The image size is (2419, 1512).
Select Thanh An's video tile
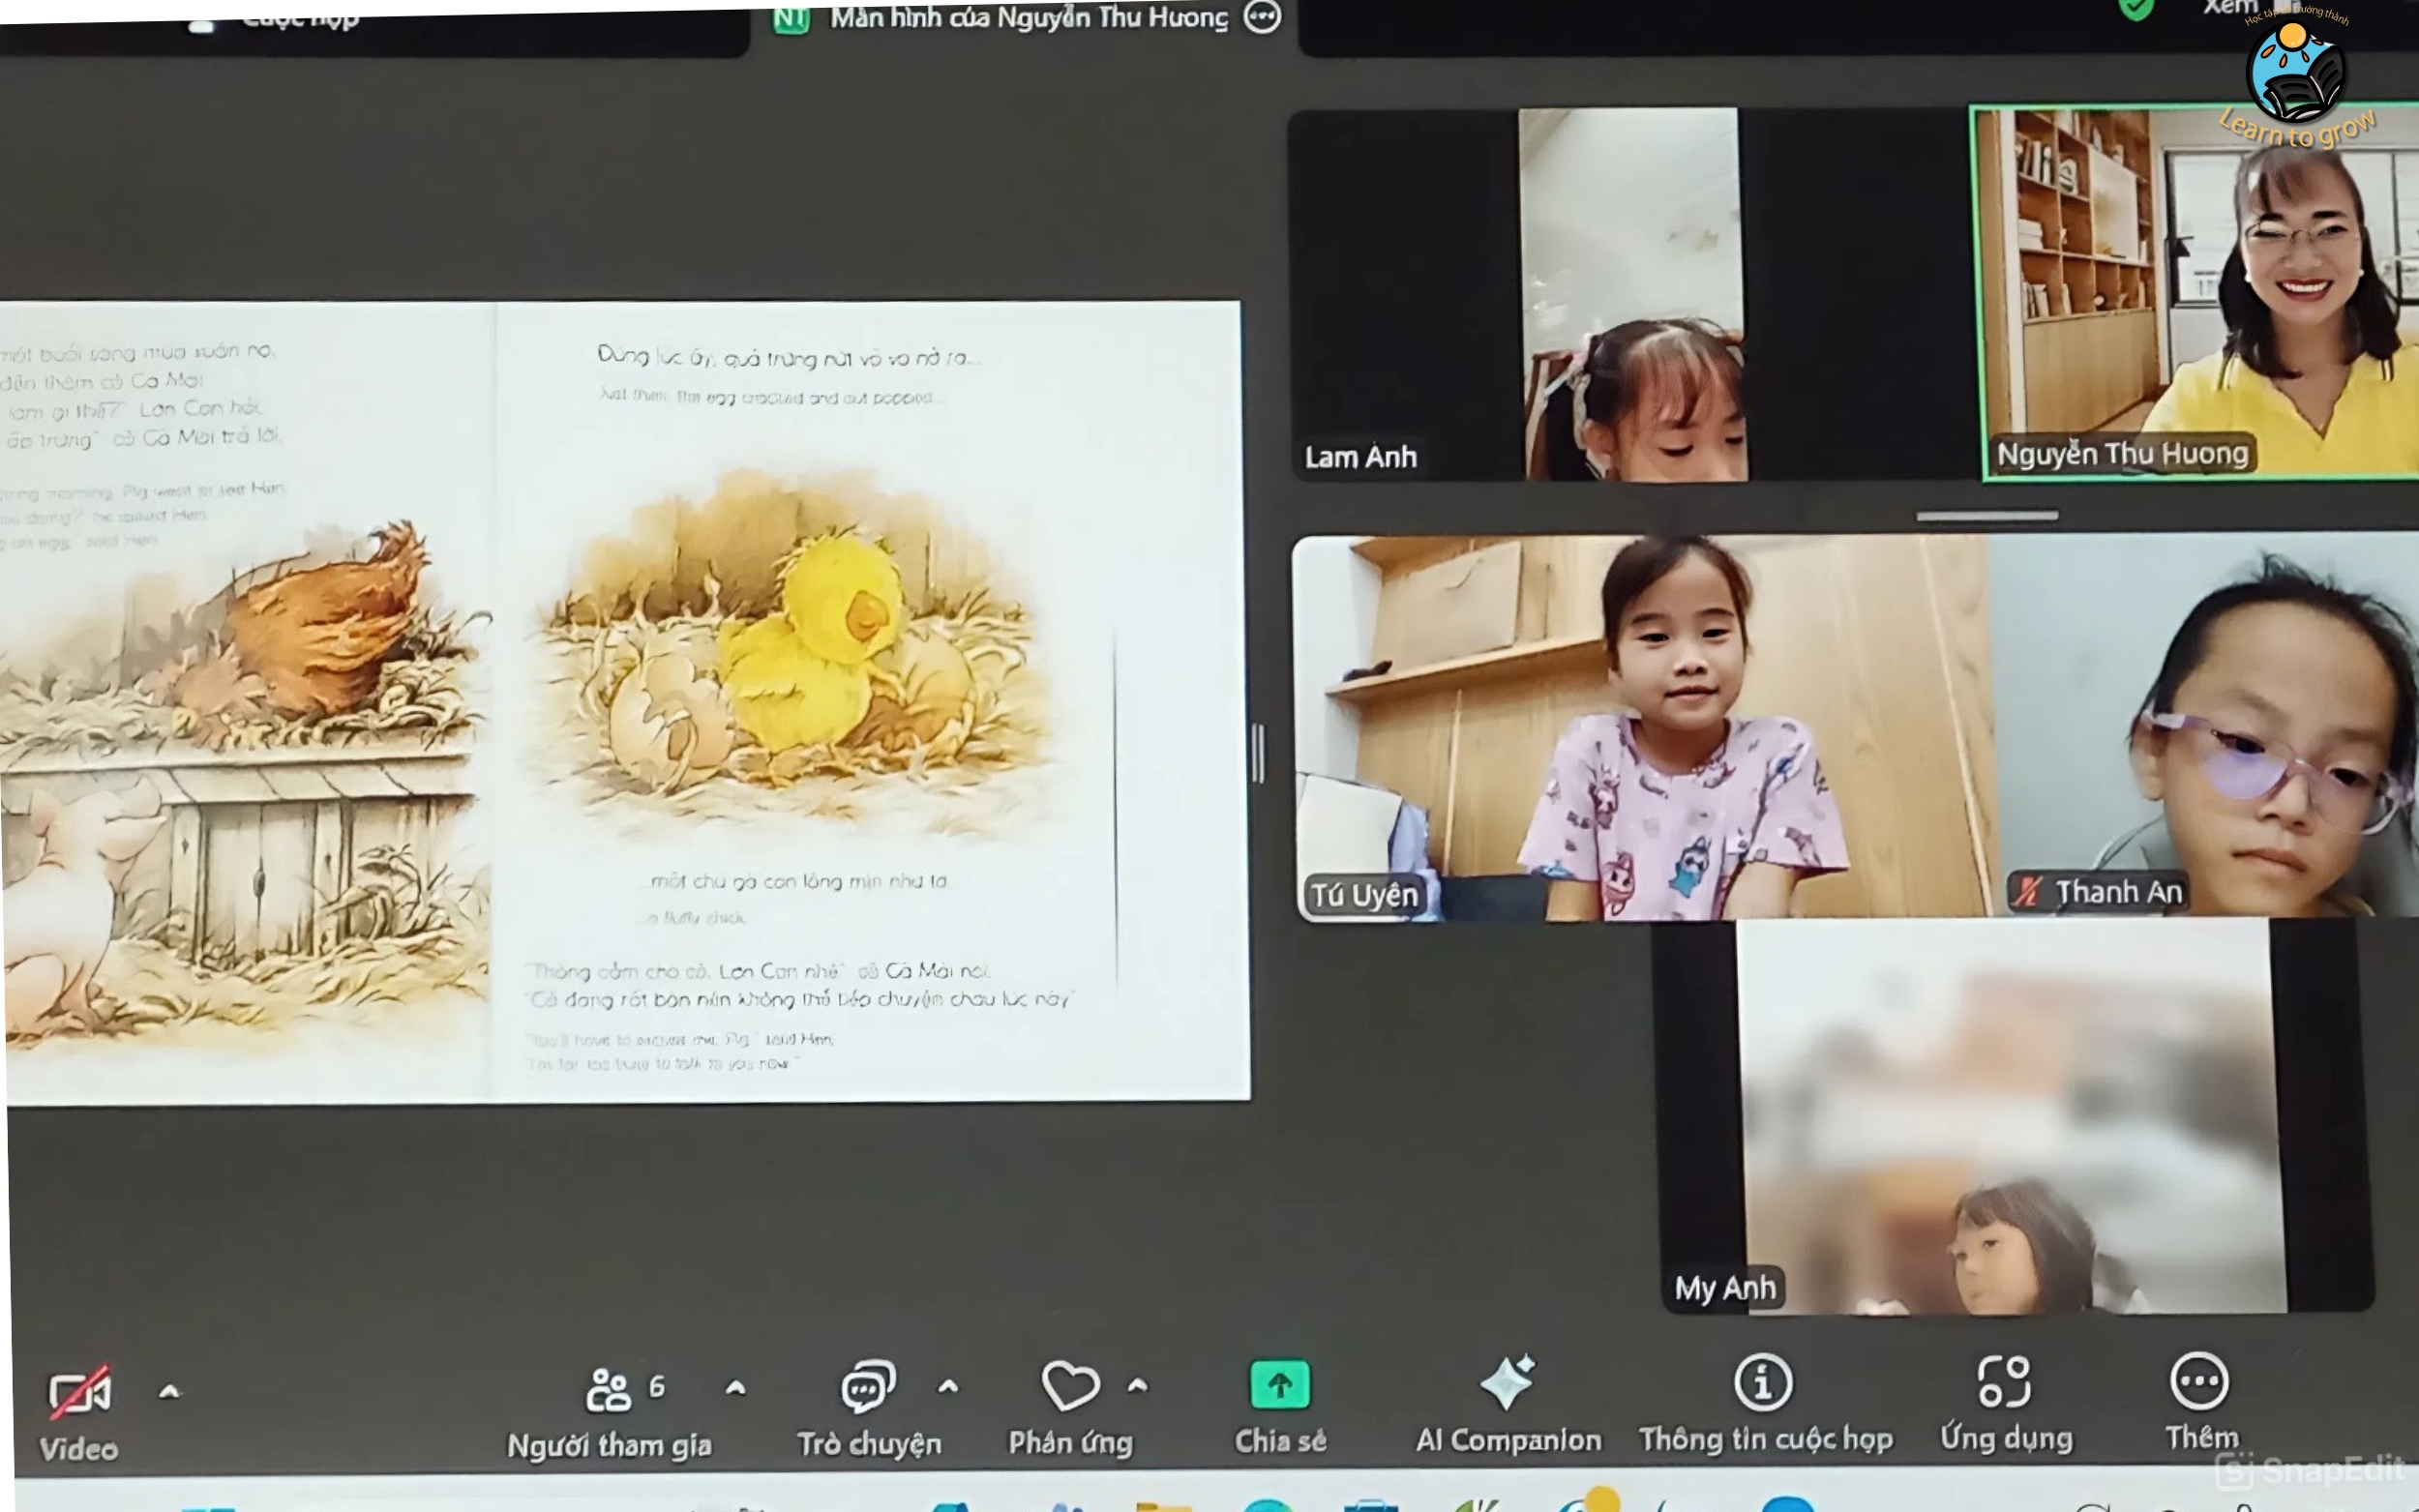point(2204,726)
